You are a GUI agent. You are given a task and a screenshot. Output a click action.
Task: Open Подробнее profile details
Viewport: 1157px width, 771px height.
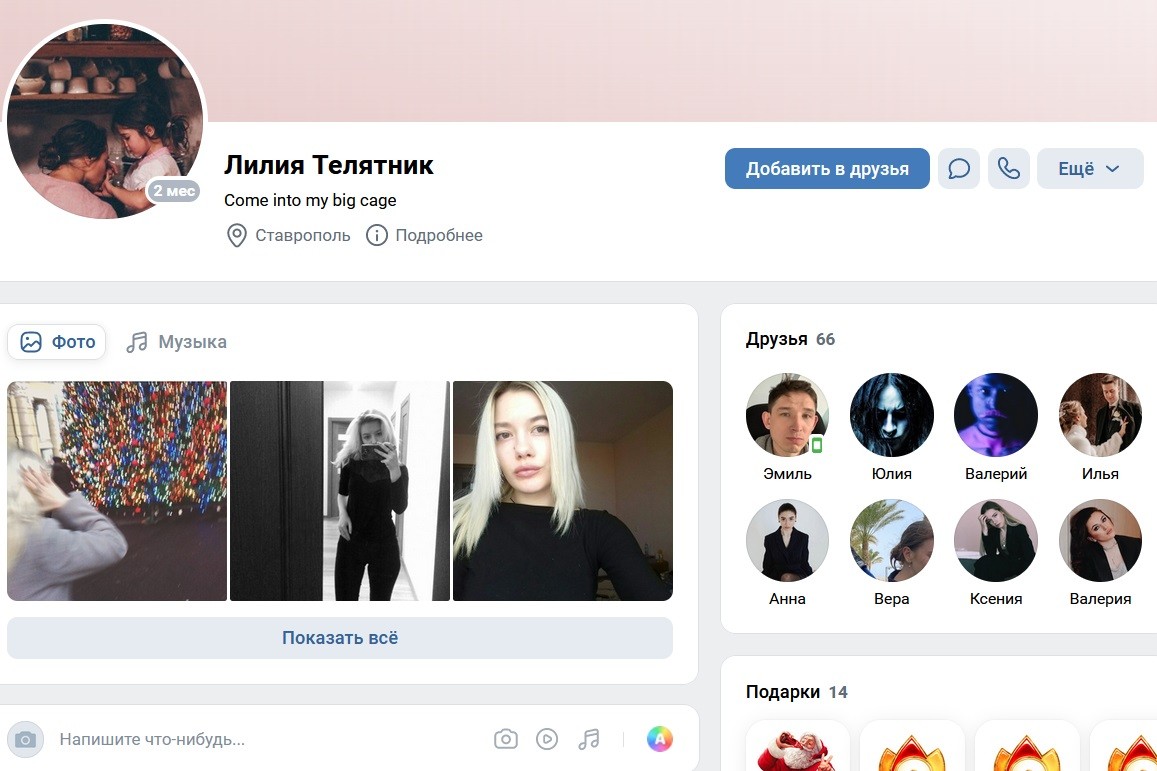pyautogui.click(x=439, y=235)
